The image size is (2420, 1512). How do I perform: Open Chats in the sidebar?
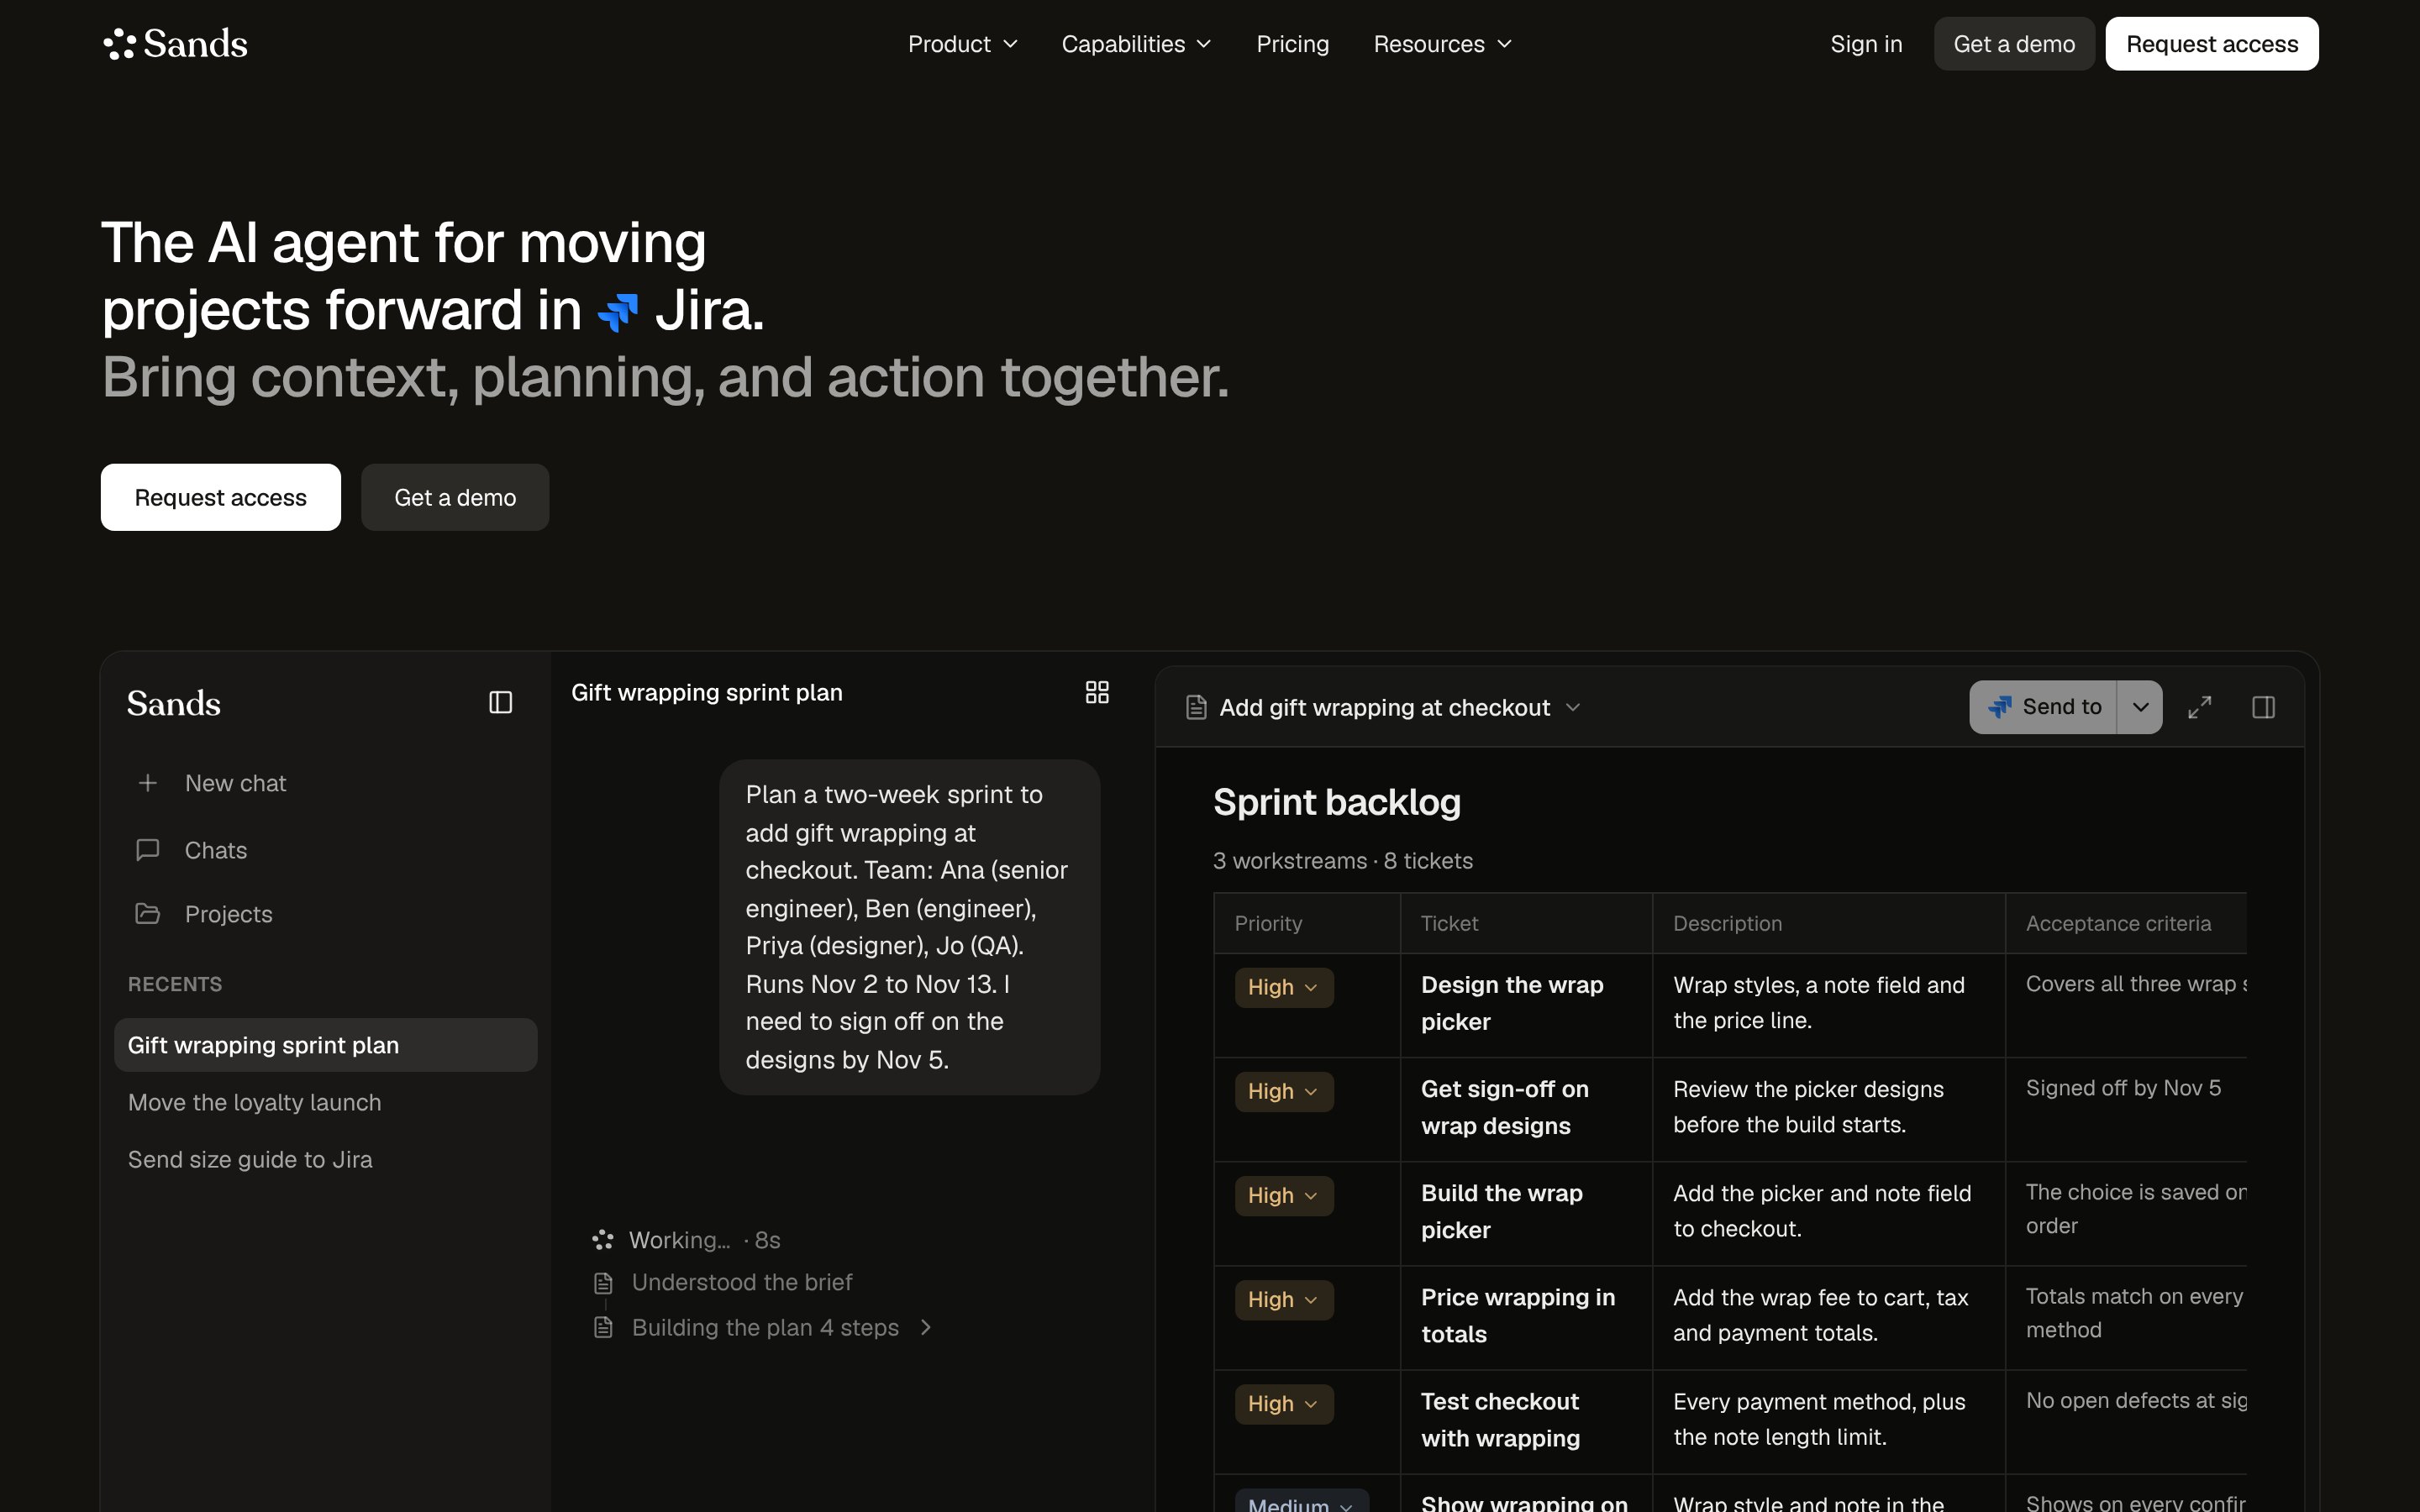coord(325,850)
